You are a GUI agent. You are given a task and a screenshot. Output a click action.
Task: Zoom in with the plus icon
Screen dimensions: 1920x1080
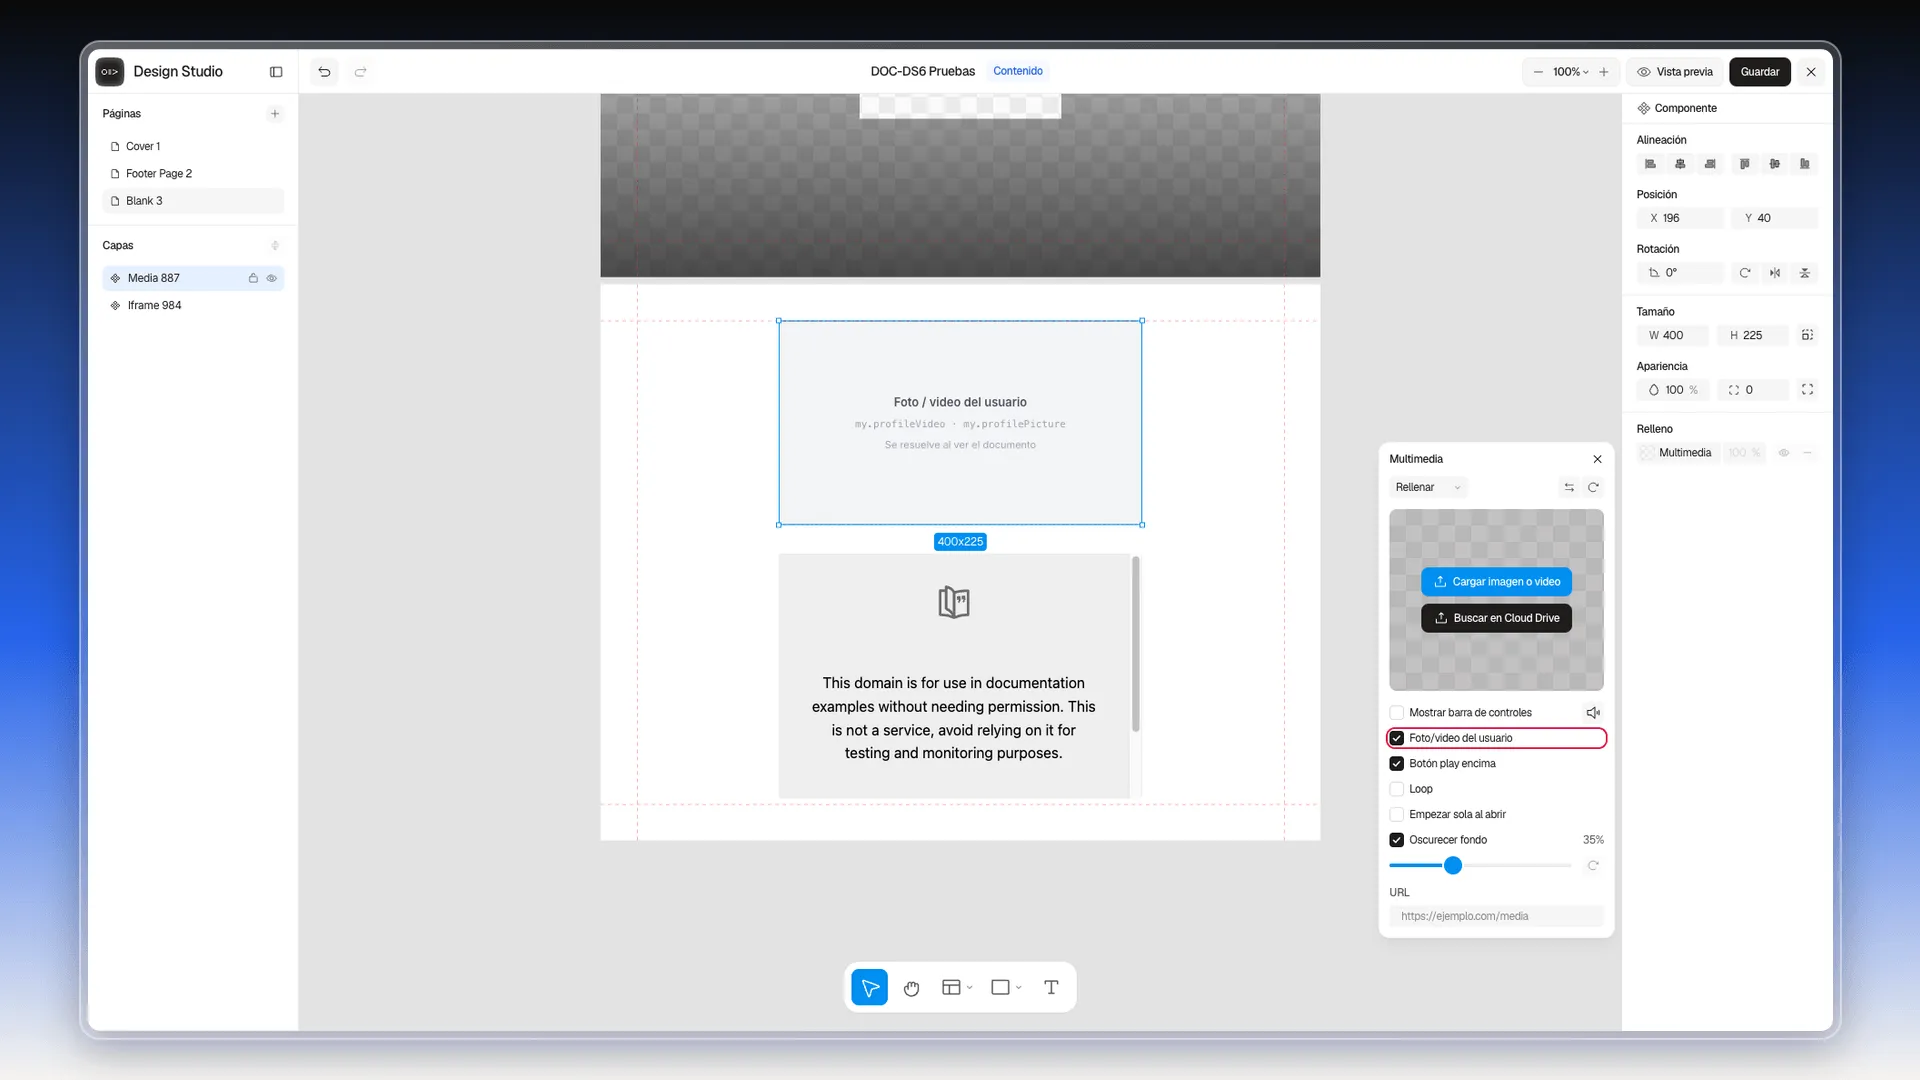pyautogui.click(x=1604, y=72)
